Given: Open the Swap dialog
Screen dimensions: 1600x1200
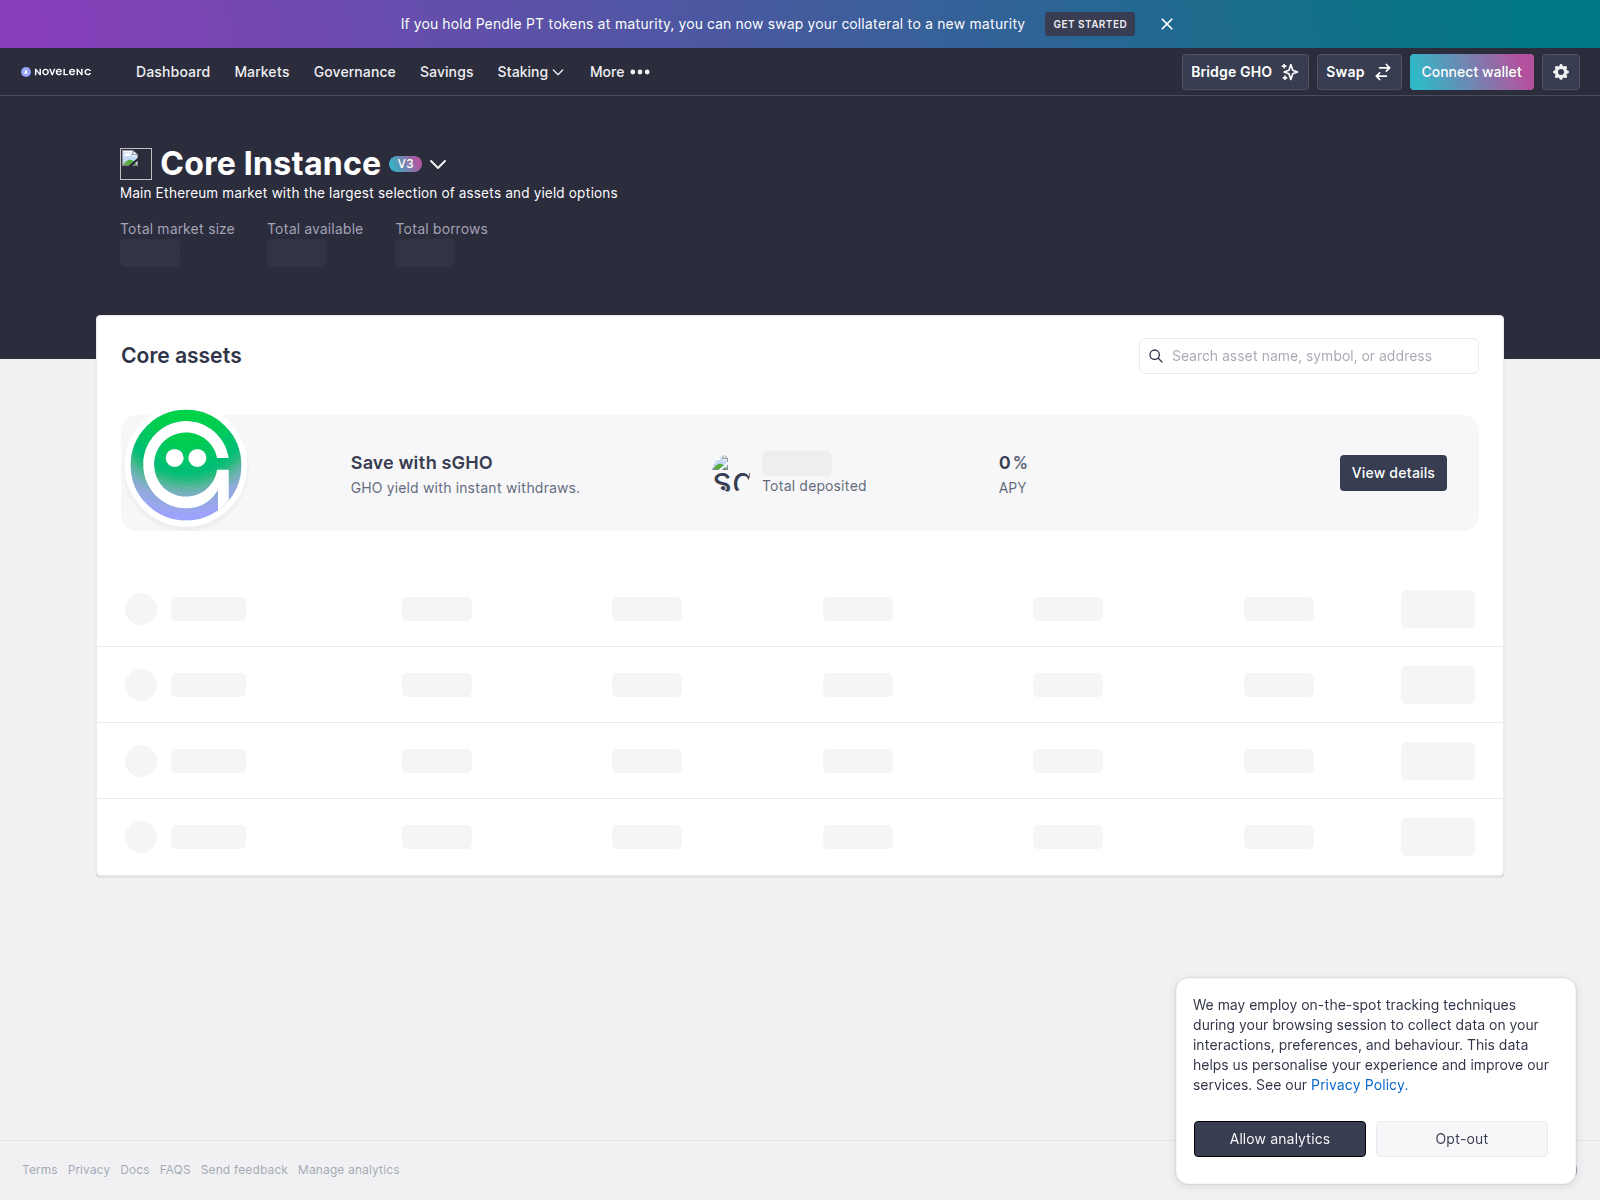Looking at the screenshot, I should tap(1359, 72).
